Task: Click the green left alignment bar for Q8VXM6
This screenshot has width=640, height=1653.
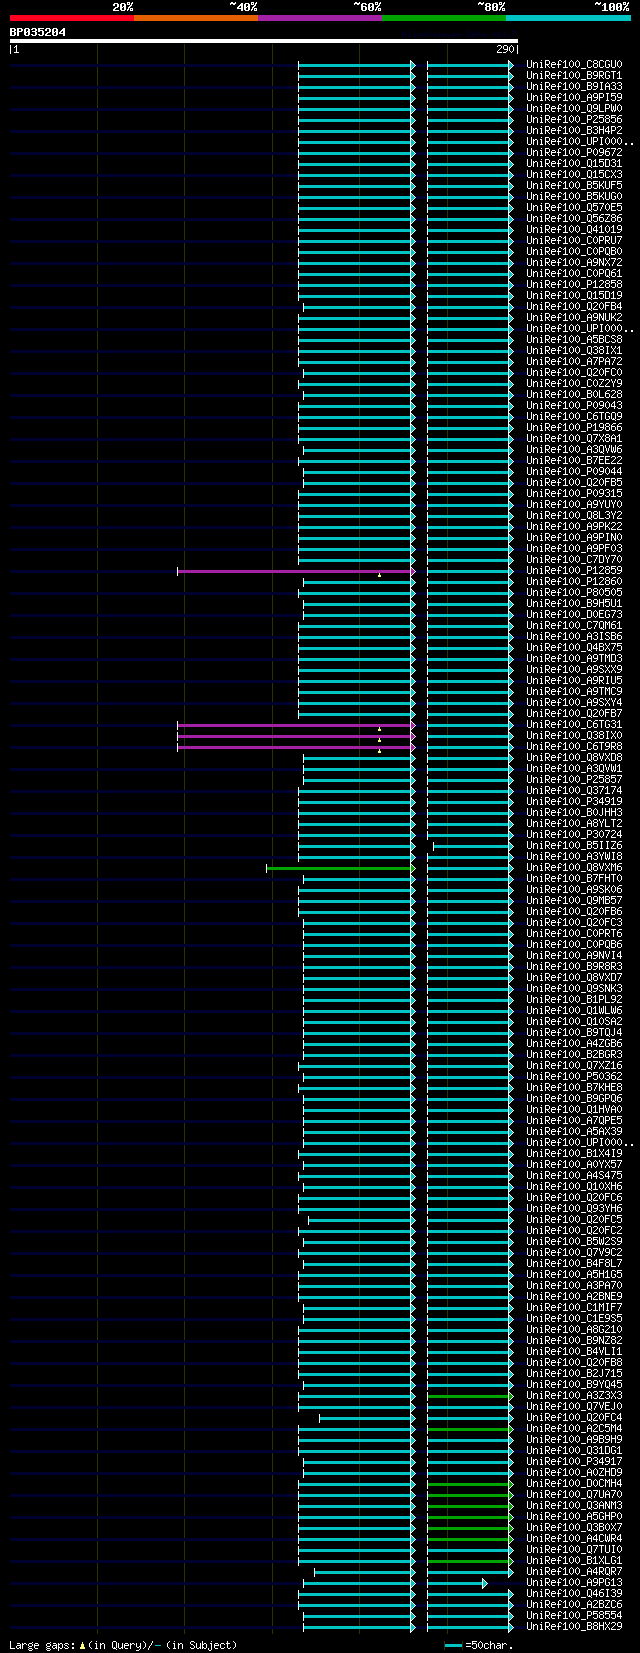Action: [x=340, y=869]
